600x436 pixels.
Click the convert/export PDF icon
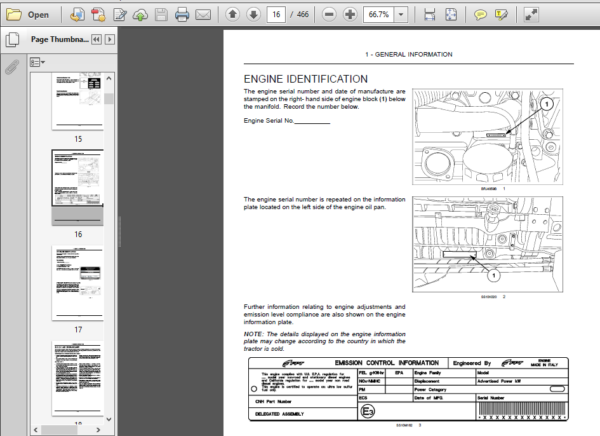tap(77, 15)
